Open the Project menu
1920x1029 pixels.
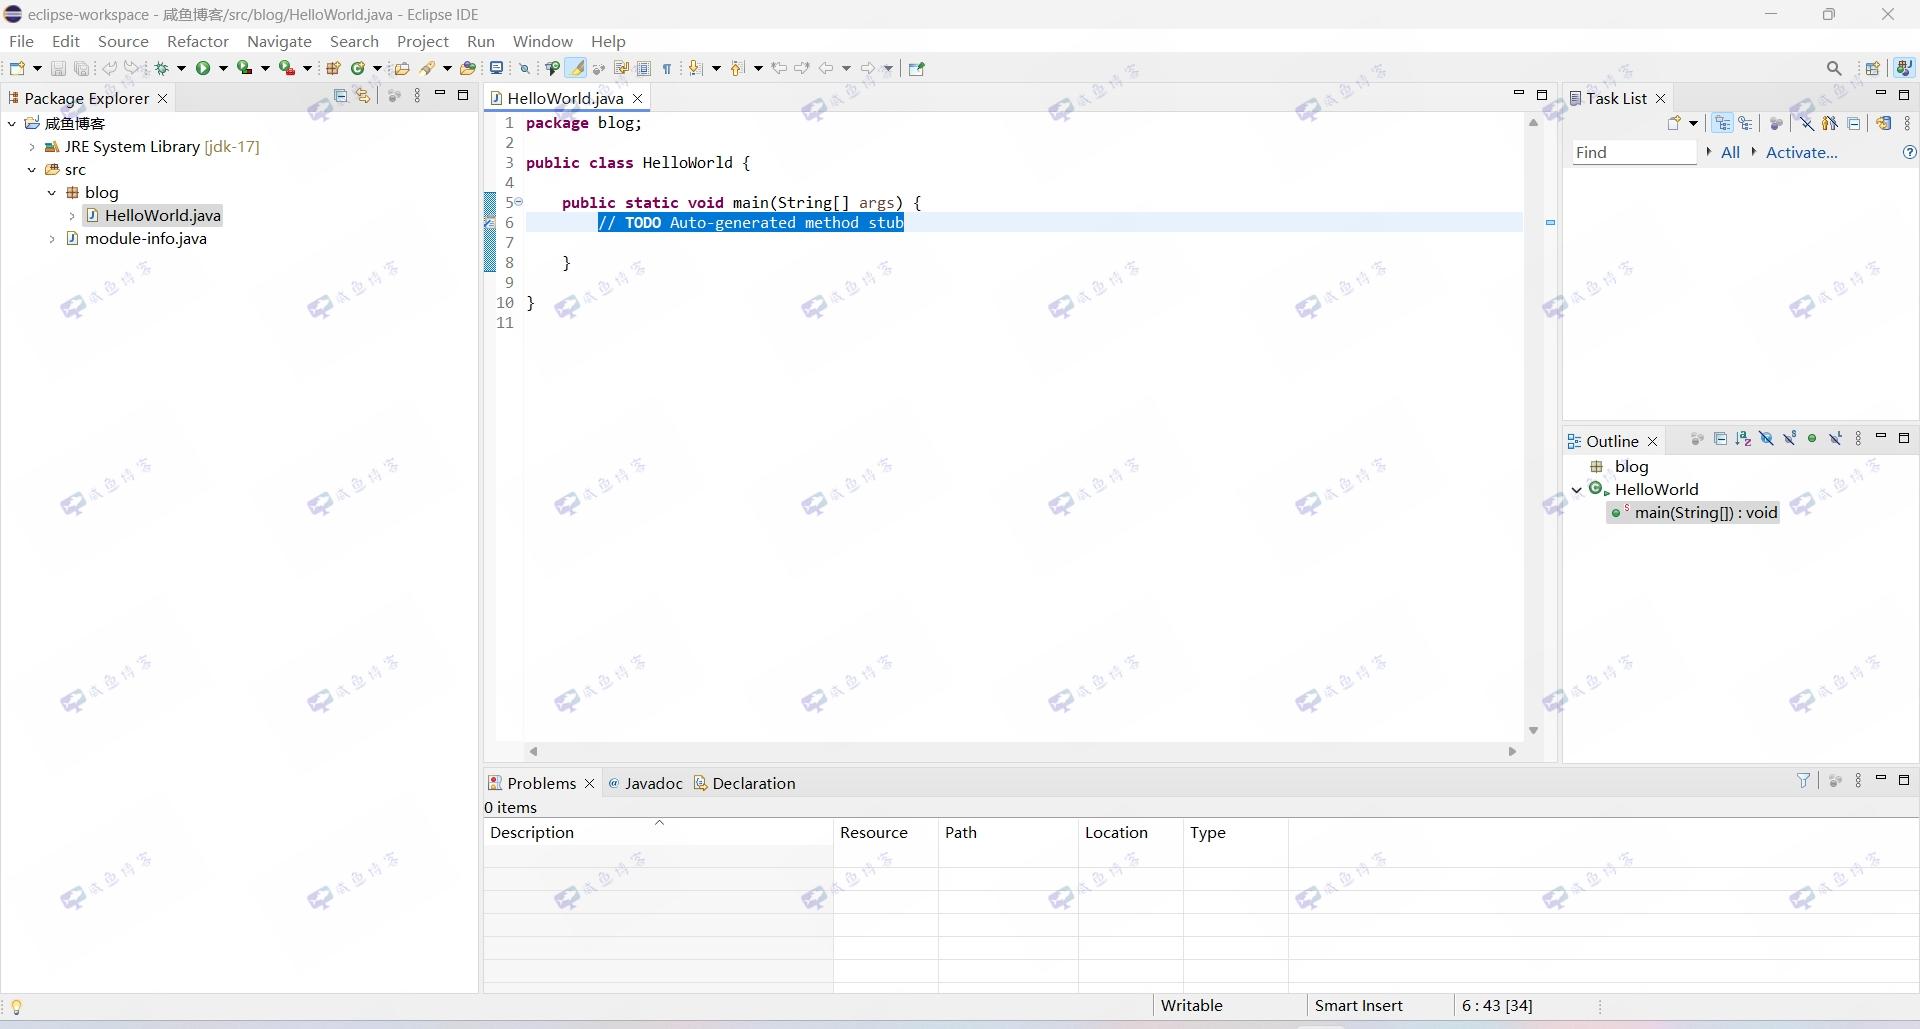tap(422, 41)
